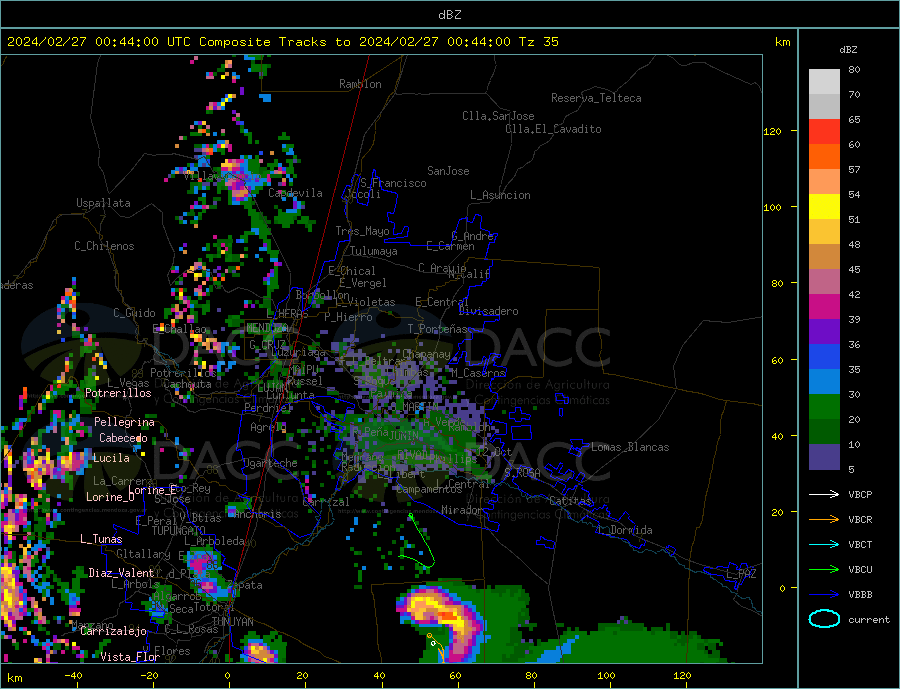Select the slate swatch between 10 and 5
The image size is (900, 689).
point(824,456)
